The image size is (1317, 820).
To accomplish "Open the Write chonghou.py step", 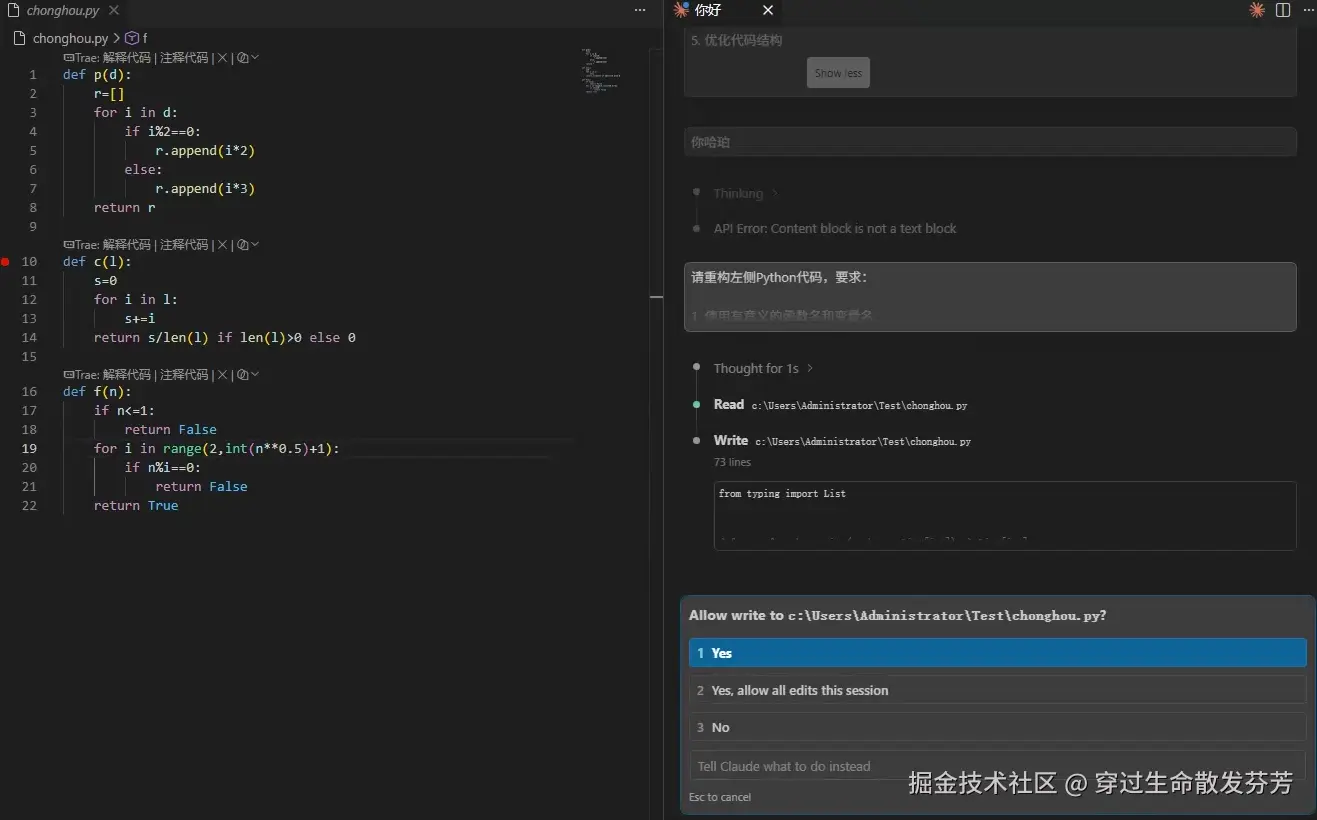I will (x=842, y=441).
